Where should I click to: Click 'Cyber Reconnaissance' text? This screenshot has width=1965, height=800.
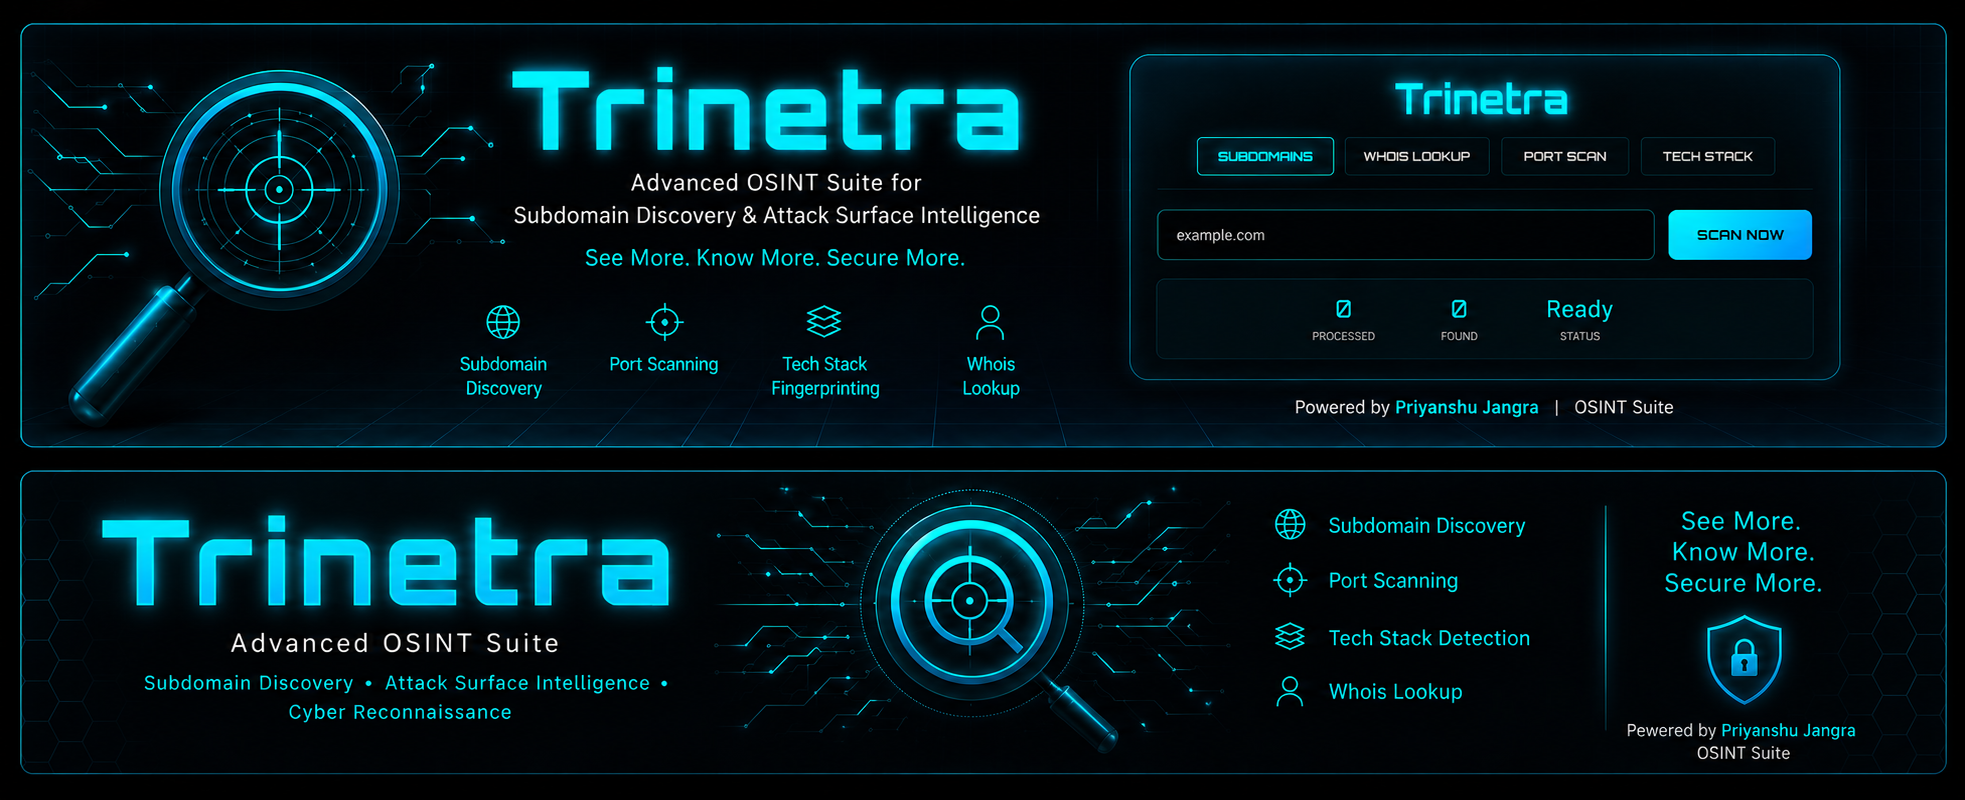pyautogui.click(x=400, y=712)
